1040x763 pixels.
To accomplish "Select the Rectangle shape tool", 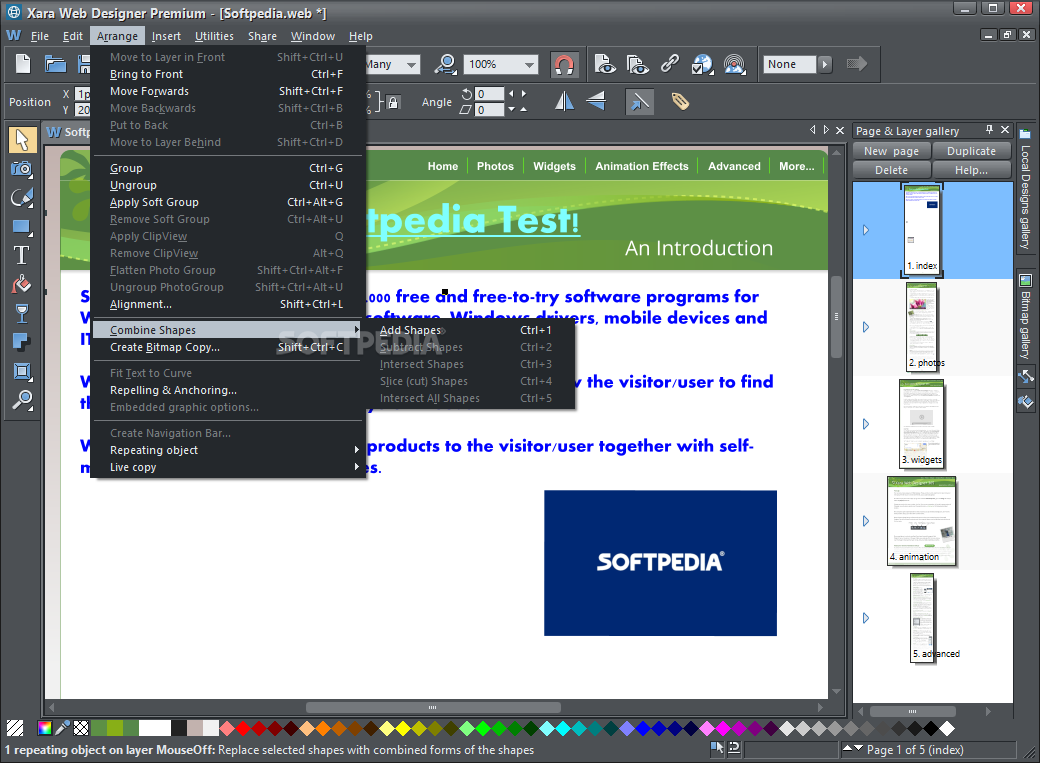I will point(22,227).
